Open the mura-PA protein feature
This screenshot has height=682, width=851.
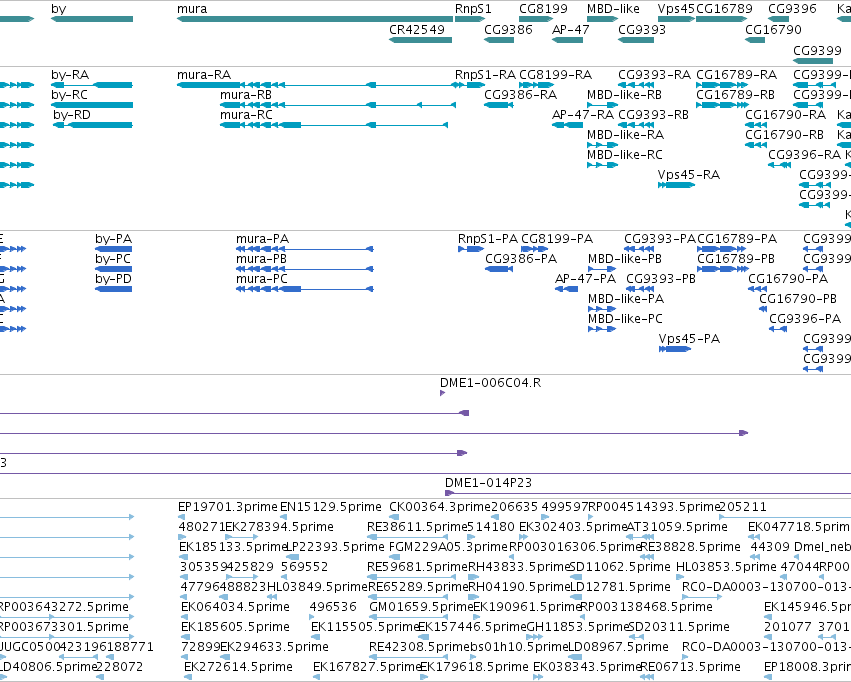click(x=304, y=249)
